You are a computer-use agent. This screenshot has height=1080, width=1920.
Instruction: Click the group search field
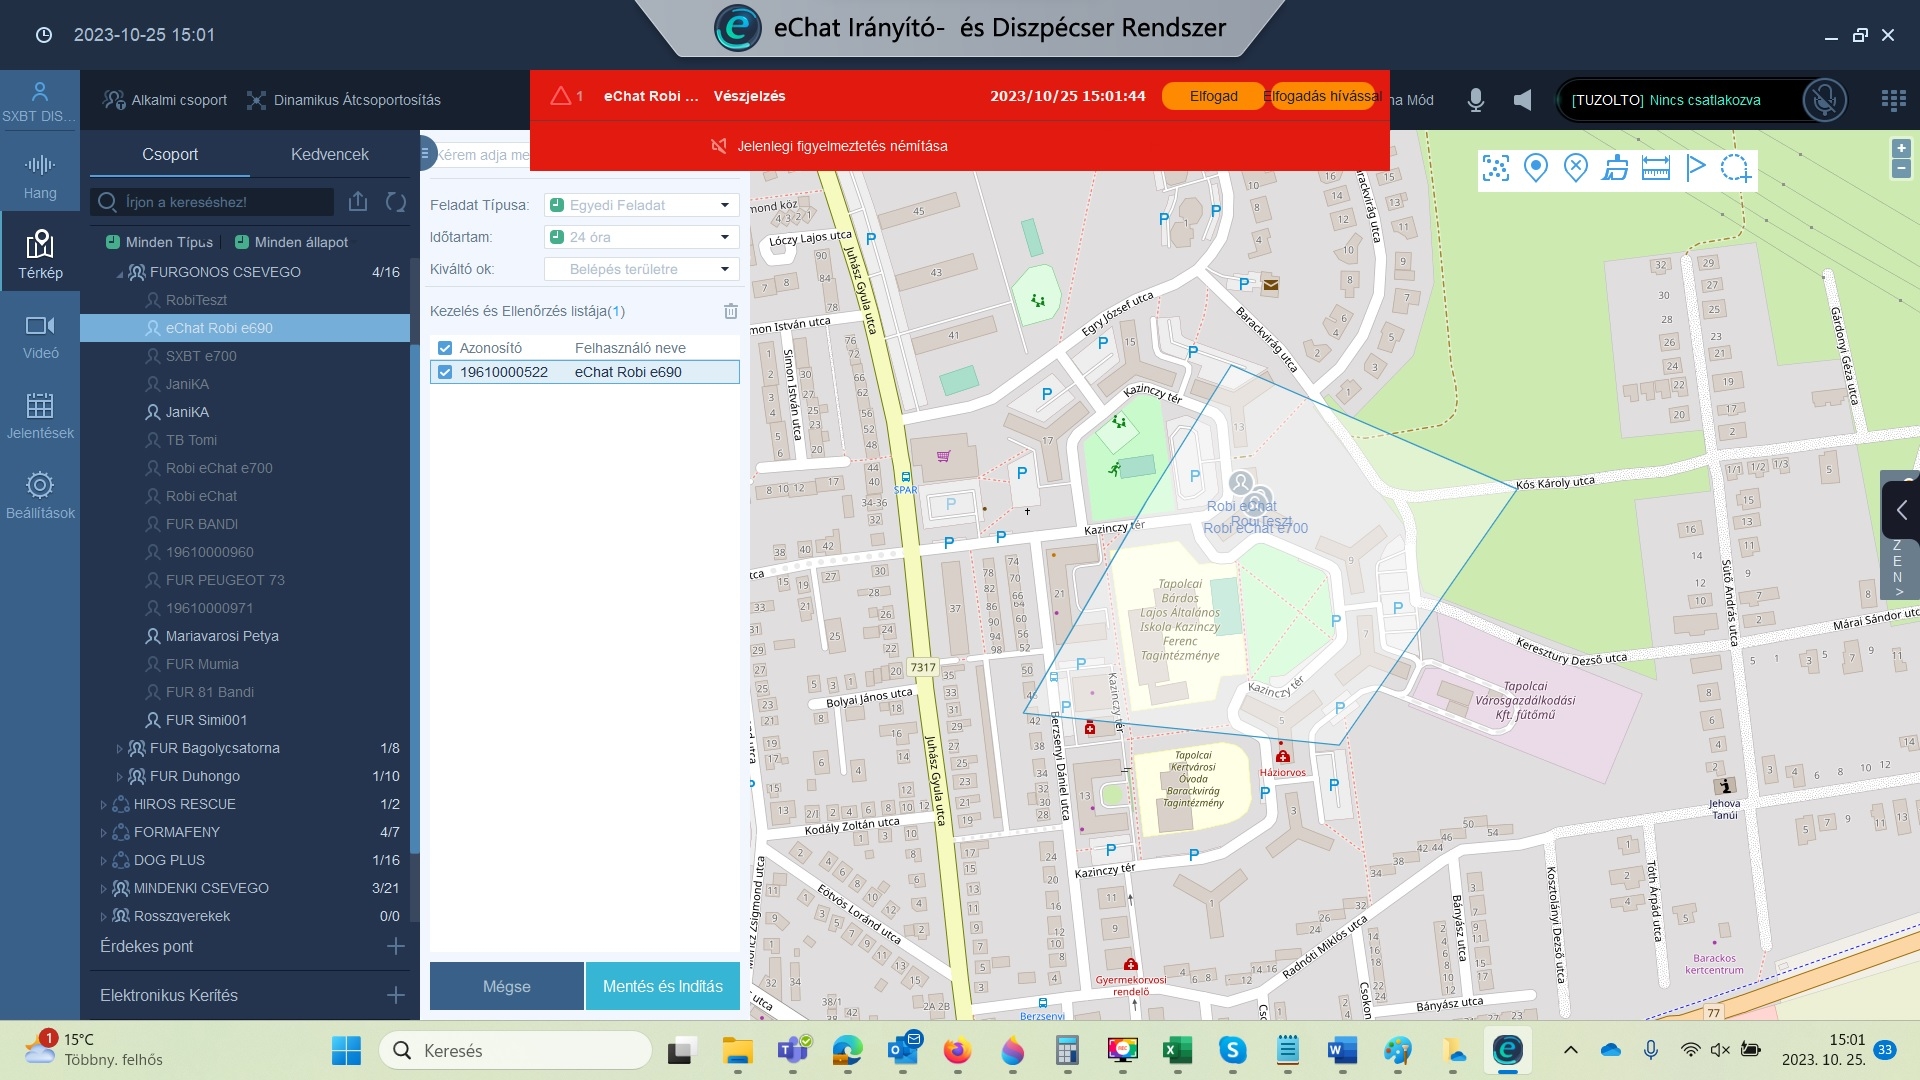[212, 202]
